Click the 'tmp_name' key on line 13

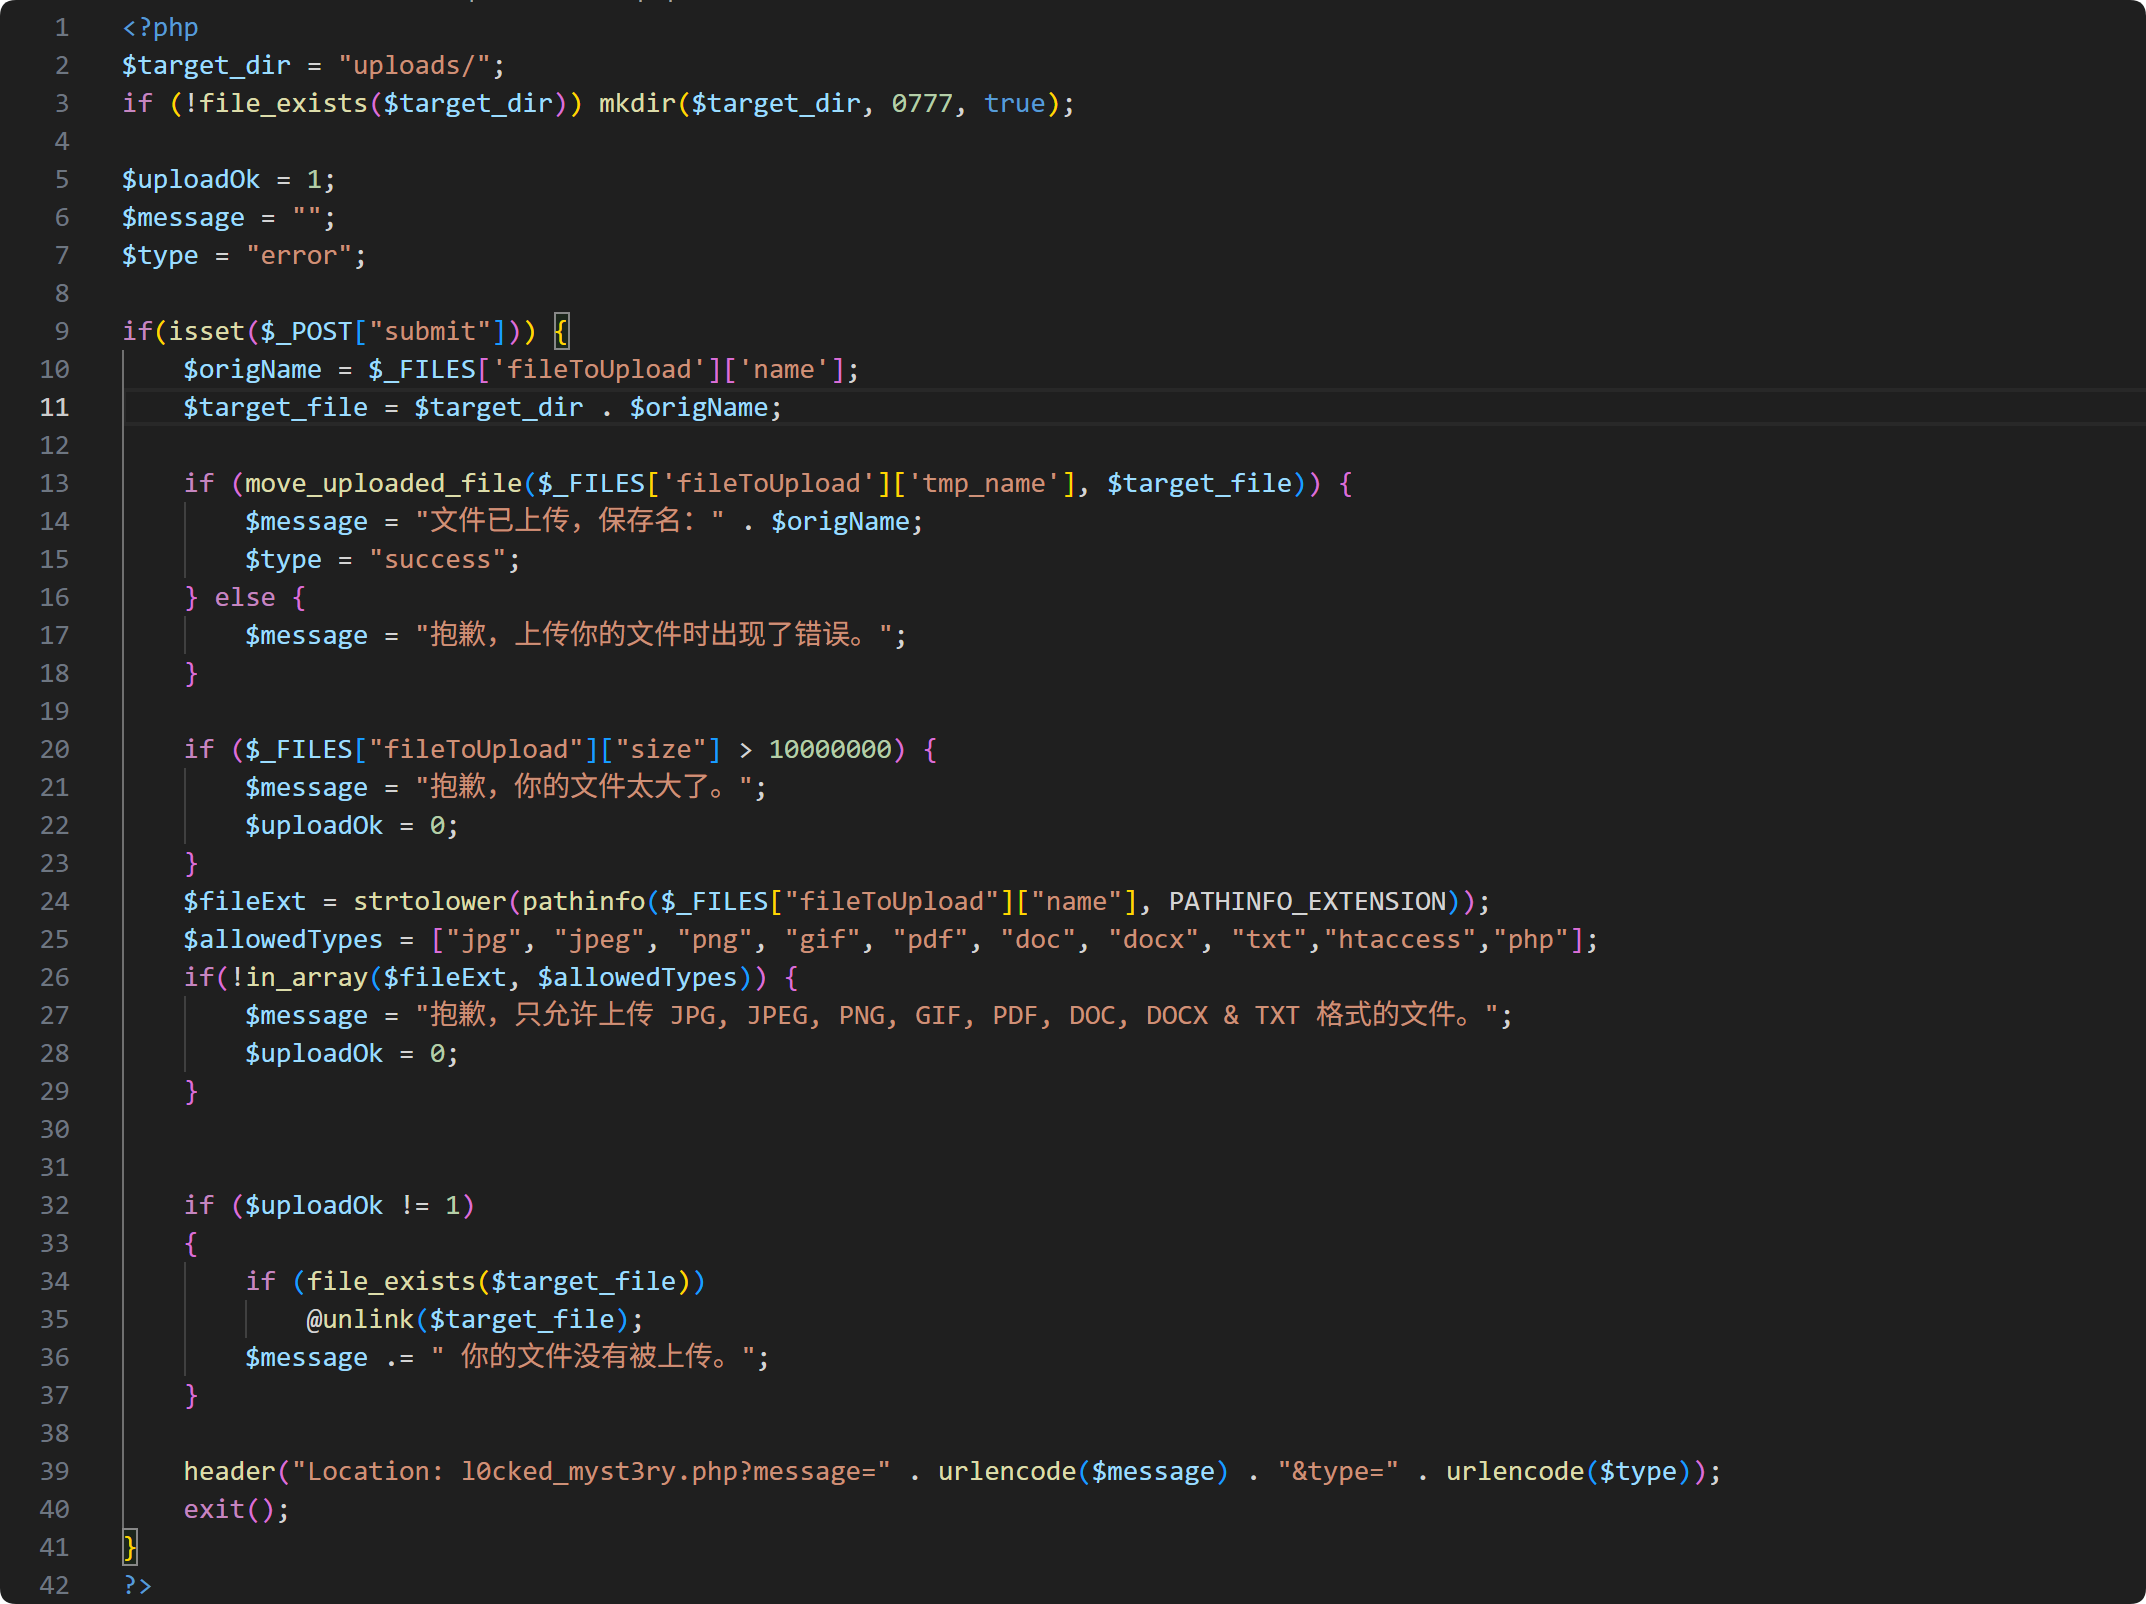[x=983, y=484]
